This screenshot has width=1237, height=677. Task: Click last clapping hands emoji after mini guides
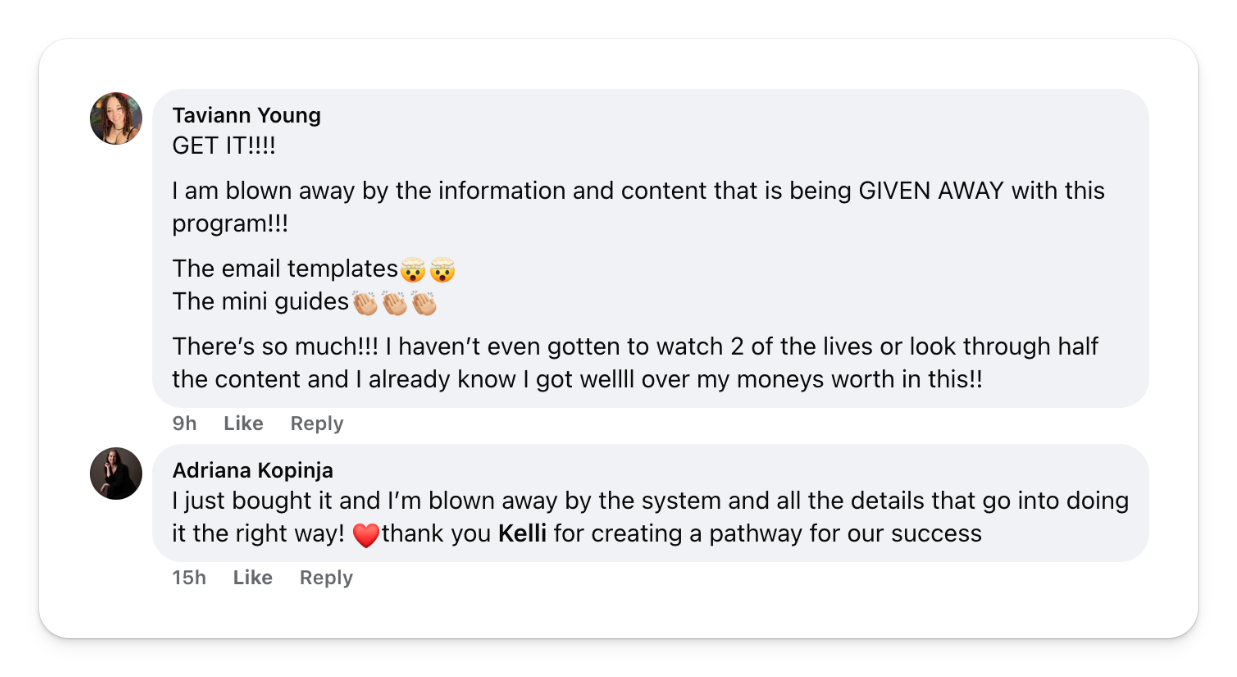coord(424,302)
